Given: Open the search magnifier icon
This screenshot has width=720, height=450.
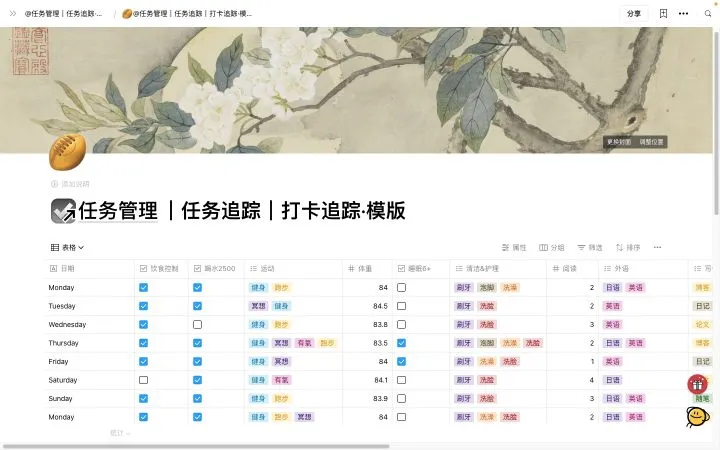Looking at the screenshot, I should click(708, 14).
